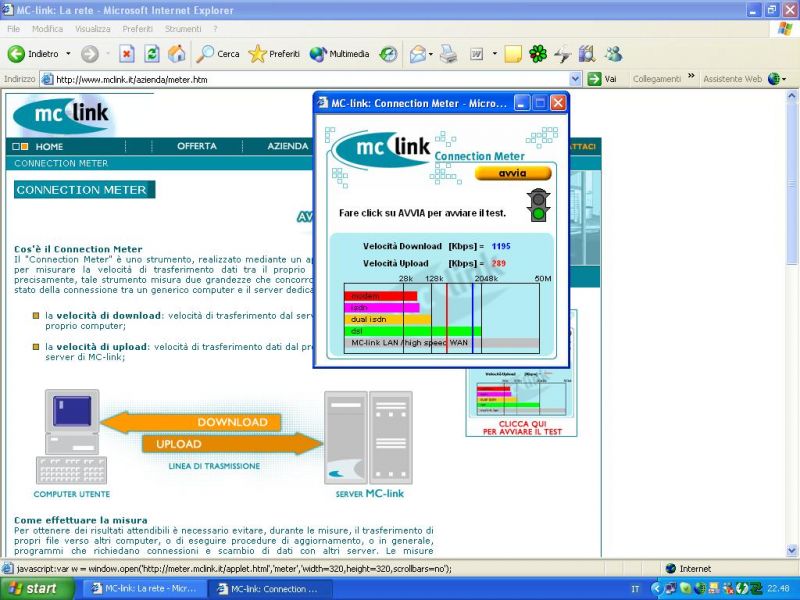Go to the Home page house icon
Image resolution: width=800 pixels, height=600 pixels.
177,54
